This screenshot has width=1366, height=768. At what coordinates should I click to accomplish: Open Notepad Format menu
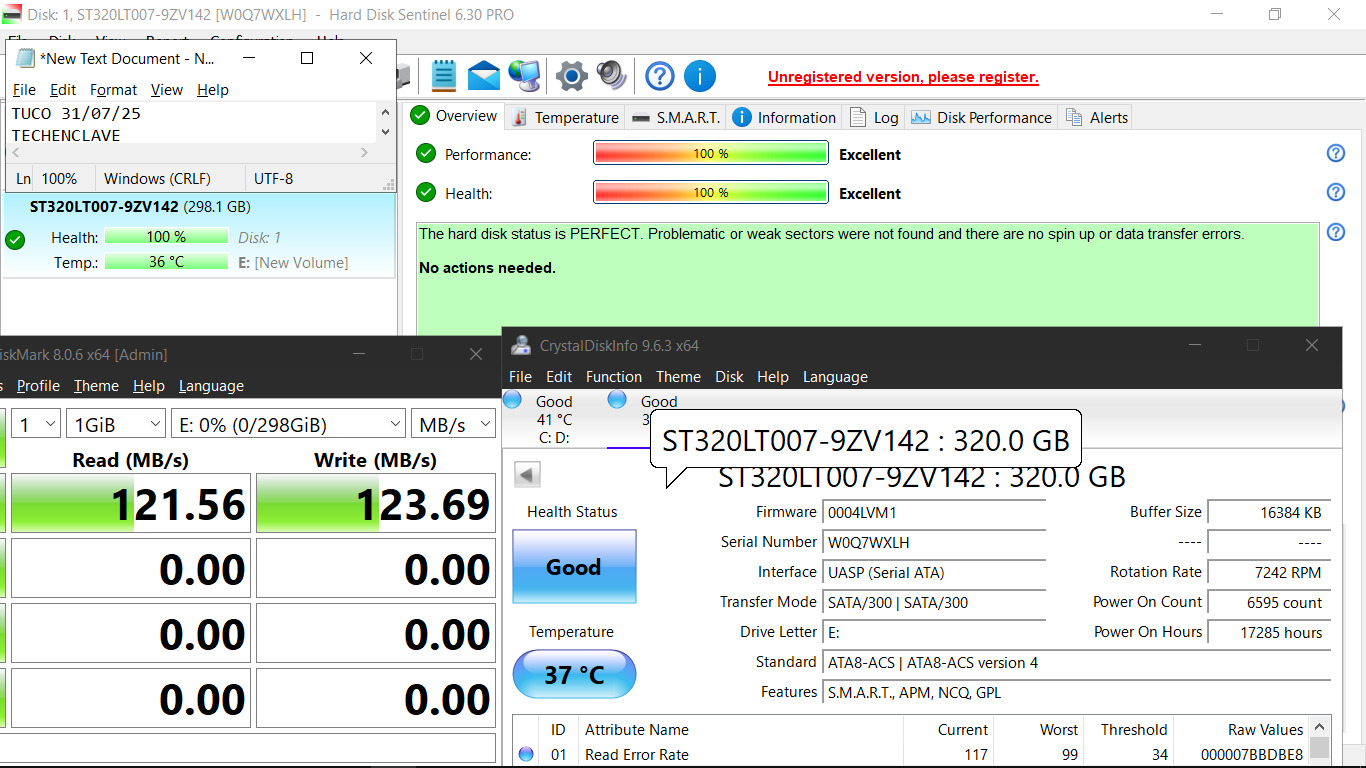113,89
